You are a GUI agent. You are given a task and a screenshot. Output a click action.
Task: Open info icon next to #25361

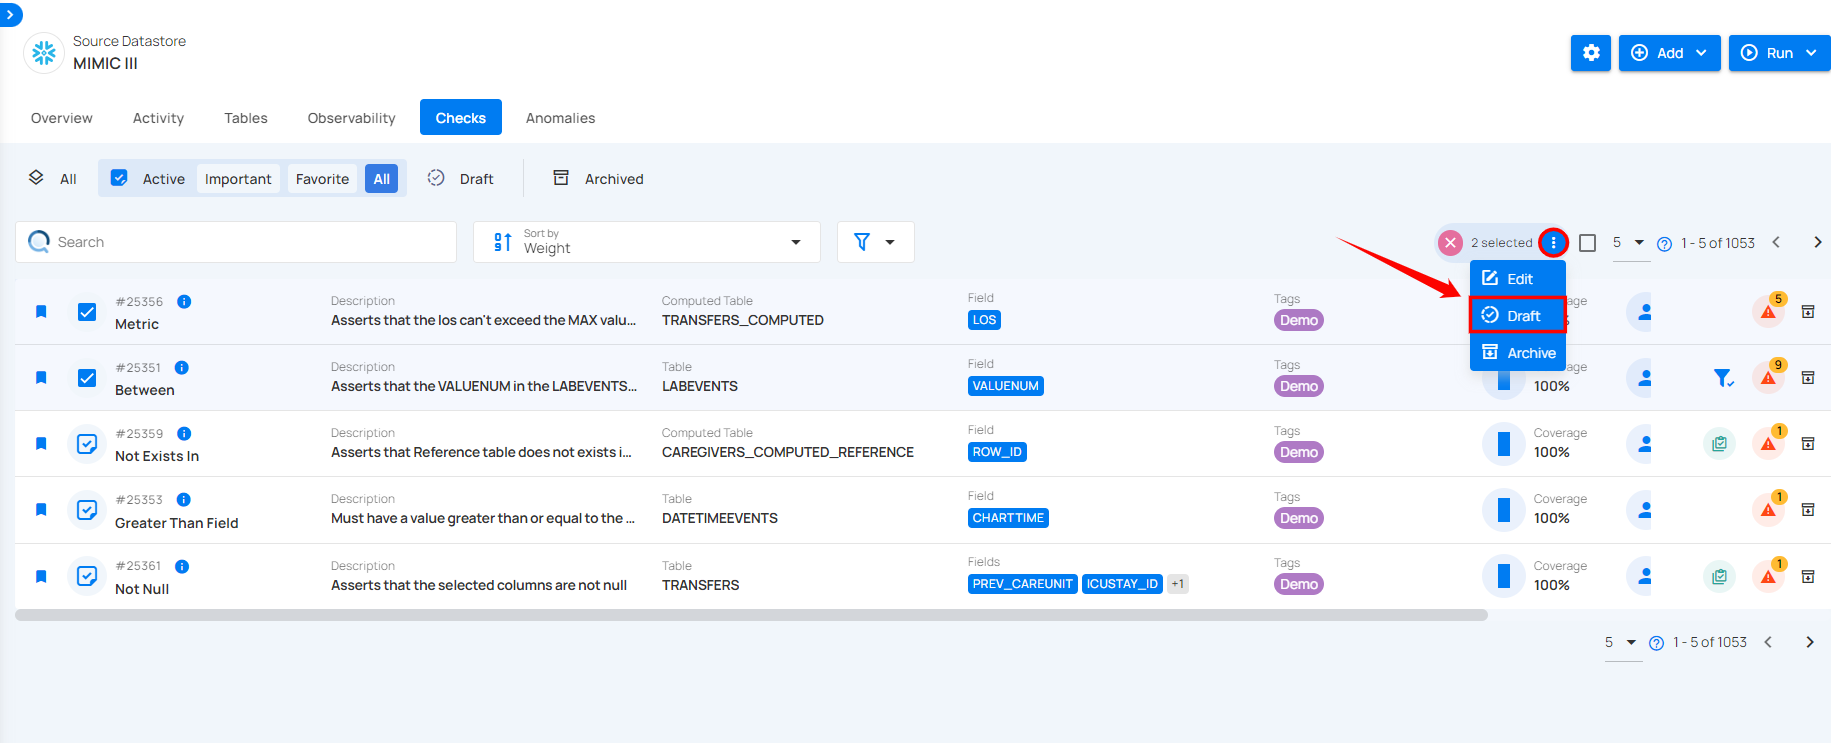182,566
